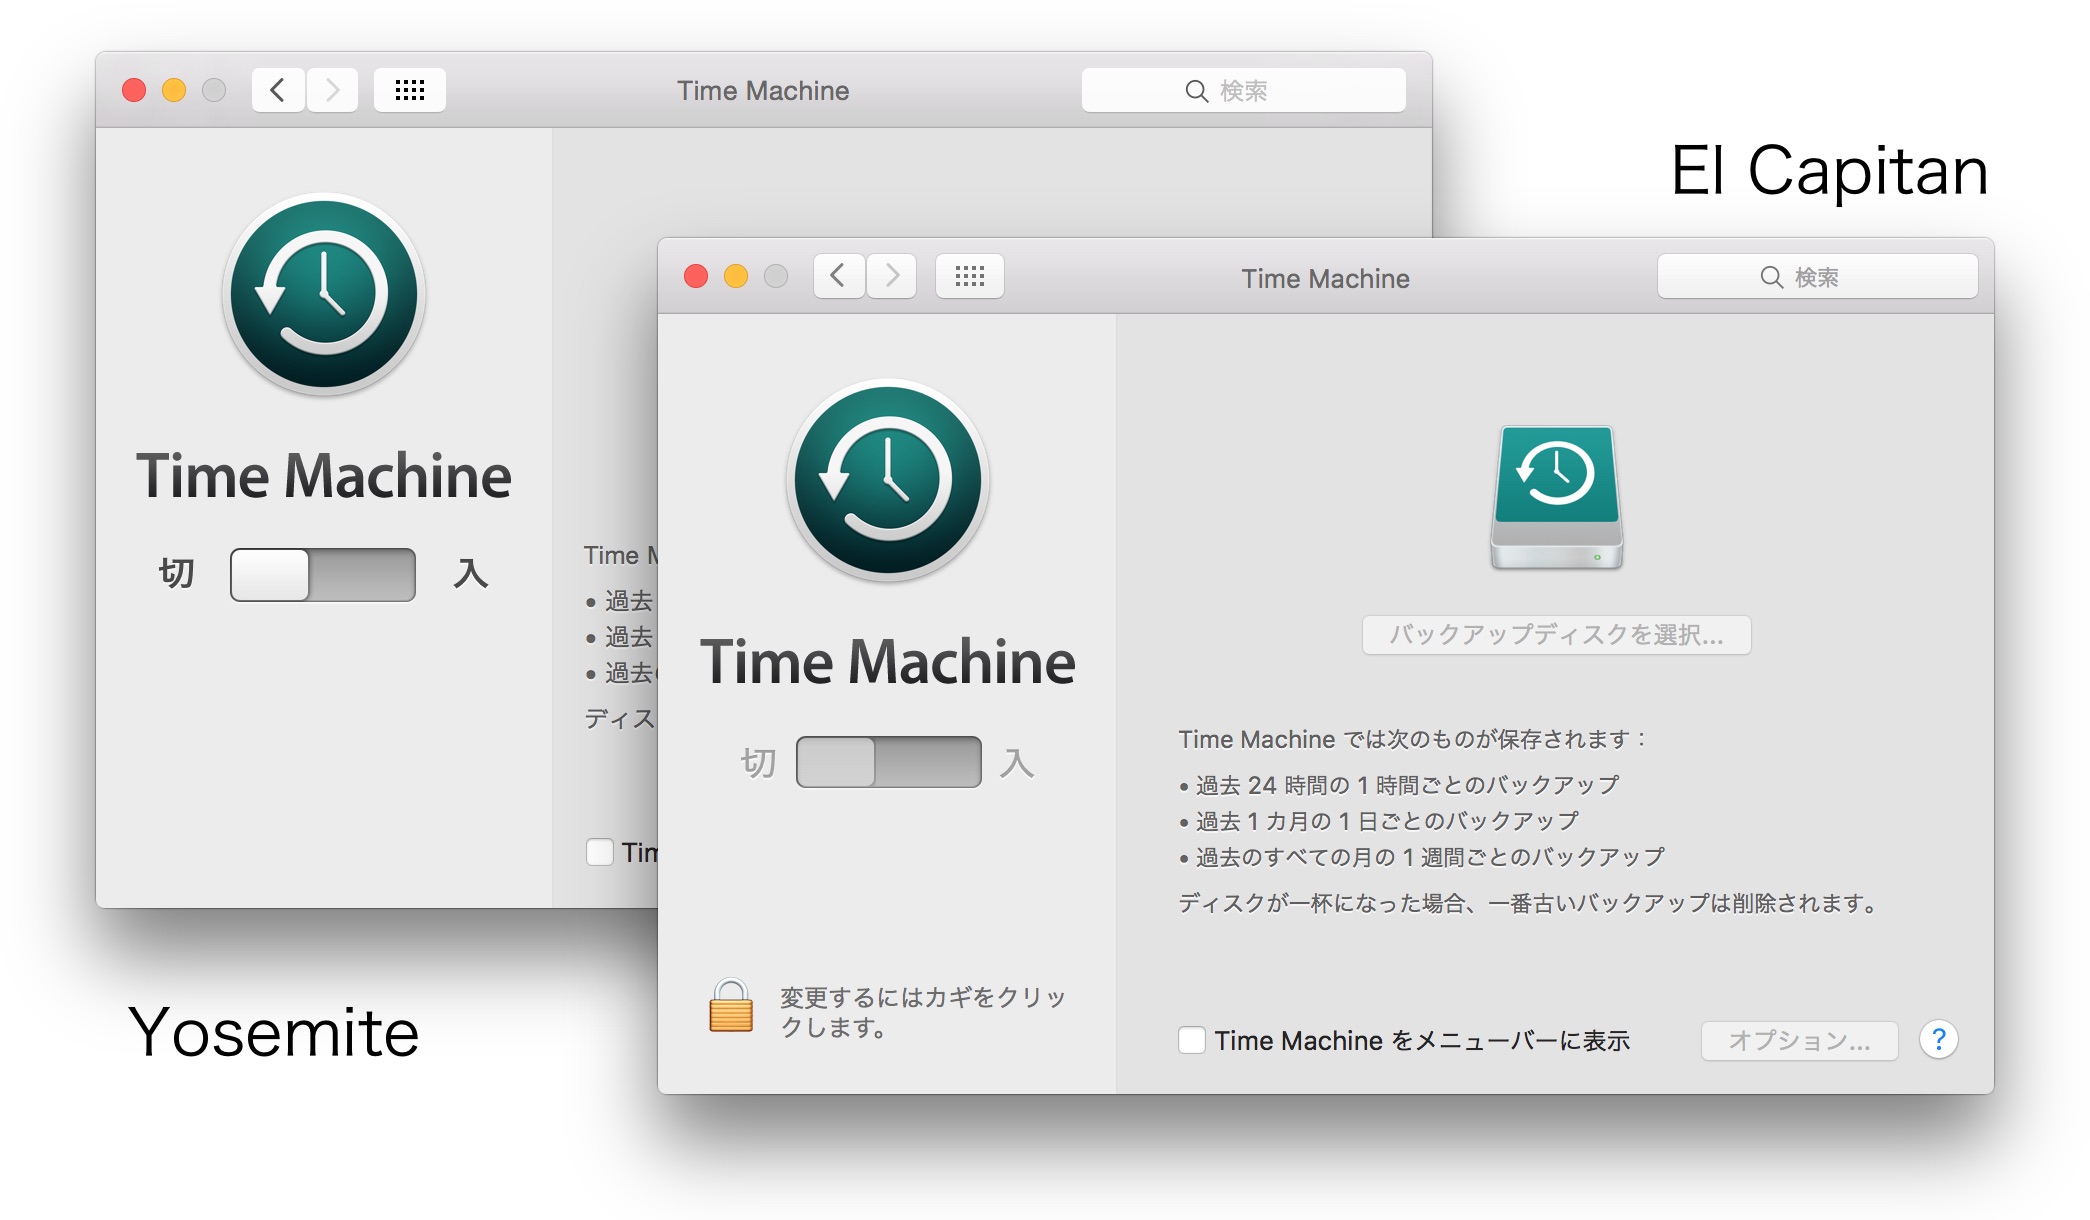Enable the show Time Machine in menu bar checkbox
Image resolution: width=2090 pixels, height=1220 pixels.
[x=1191, y=1040]
